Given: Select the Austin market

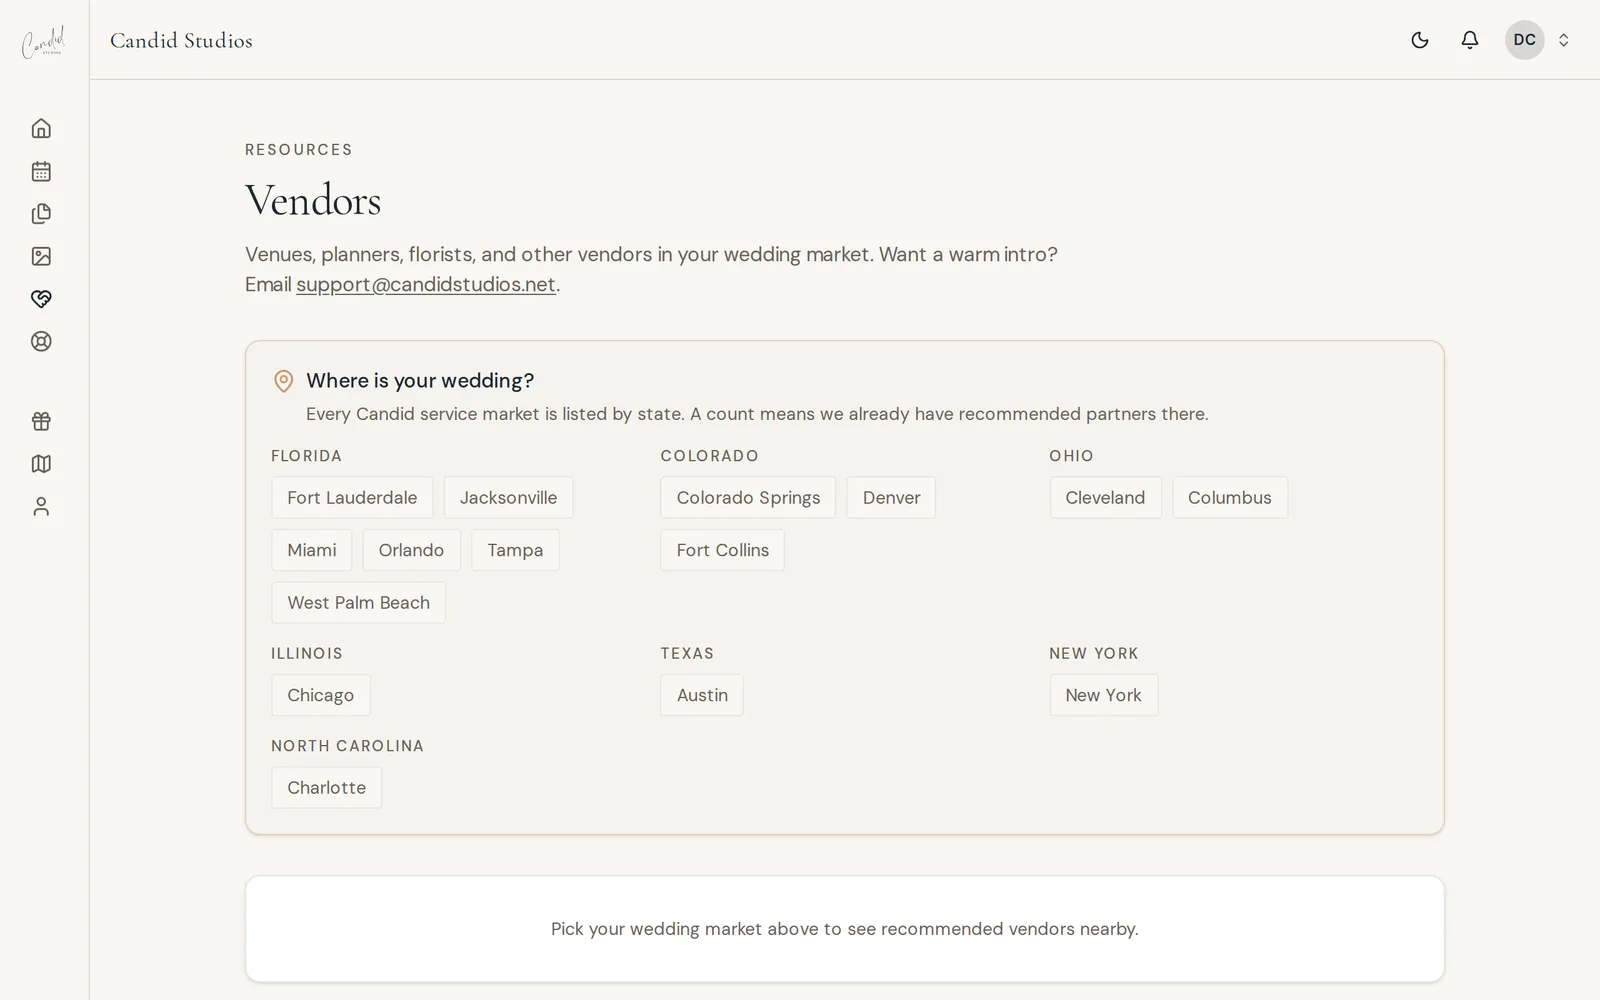Looking at the screenshot, I should tap(702, 695).
